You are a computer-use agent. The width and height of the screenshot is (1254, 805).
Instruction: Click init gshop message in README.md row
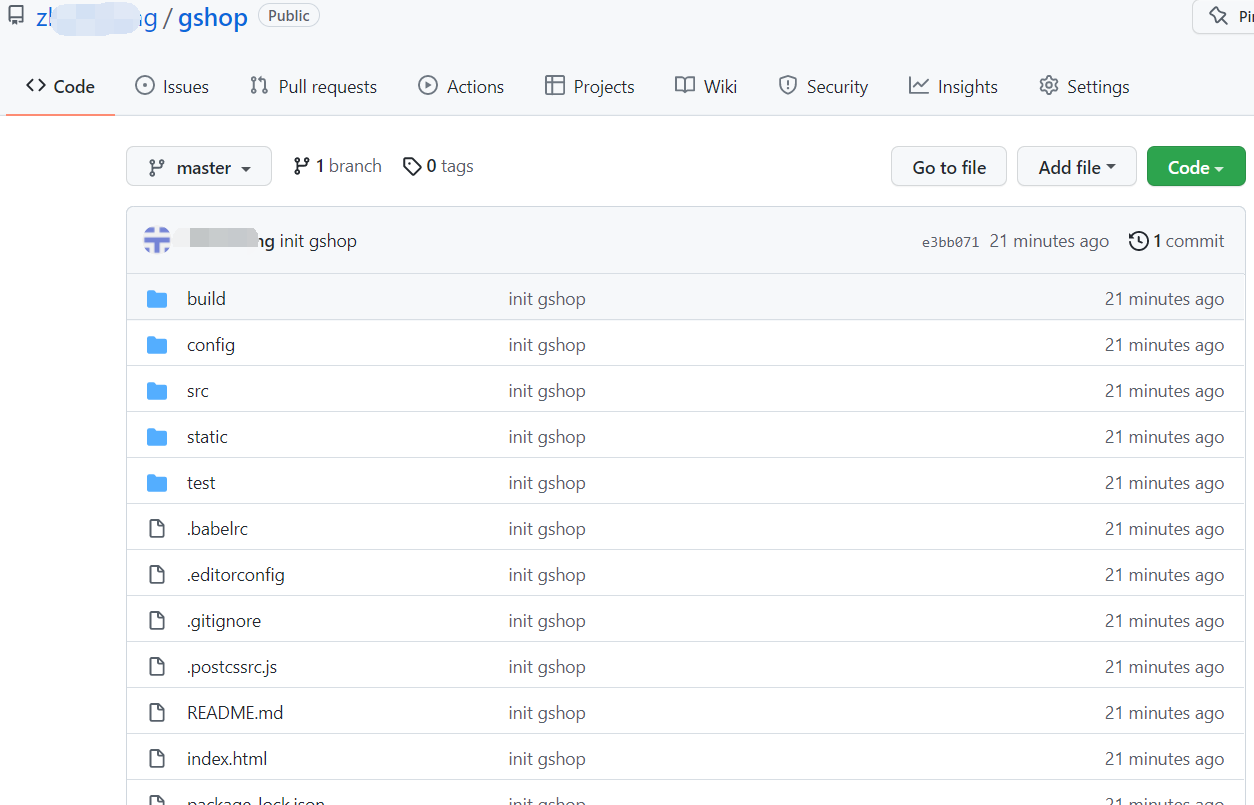[547, 713]
